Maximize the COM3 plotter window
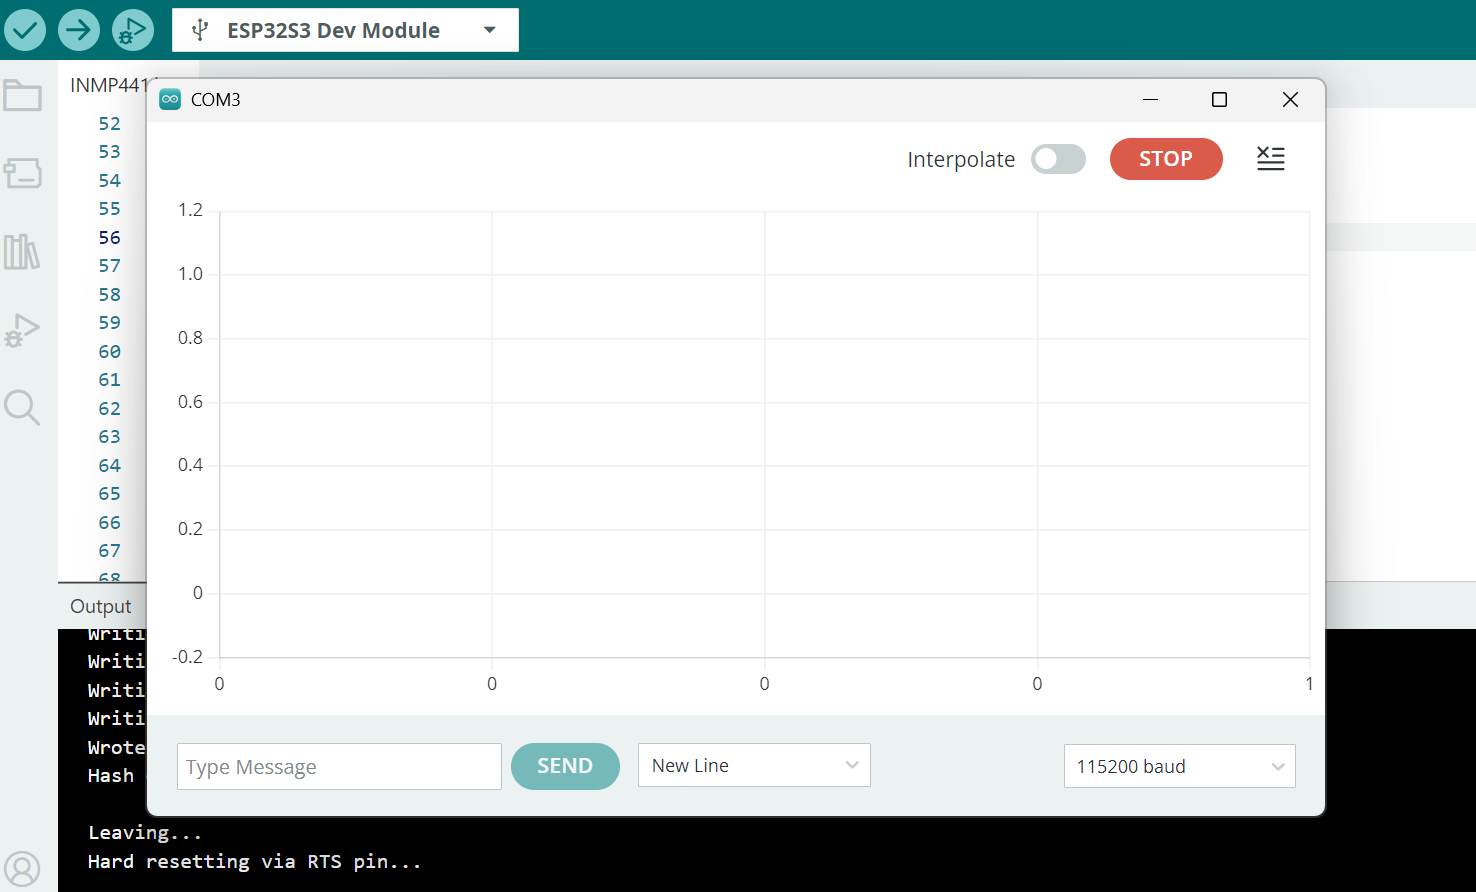 pyautogui.click(x=1219, y=100)
